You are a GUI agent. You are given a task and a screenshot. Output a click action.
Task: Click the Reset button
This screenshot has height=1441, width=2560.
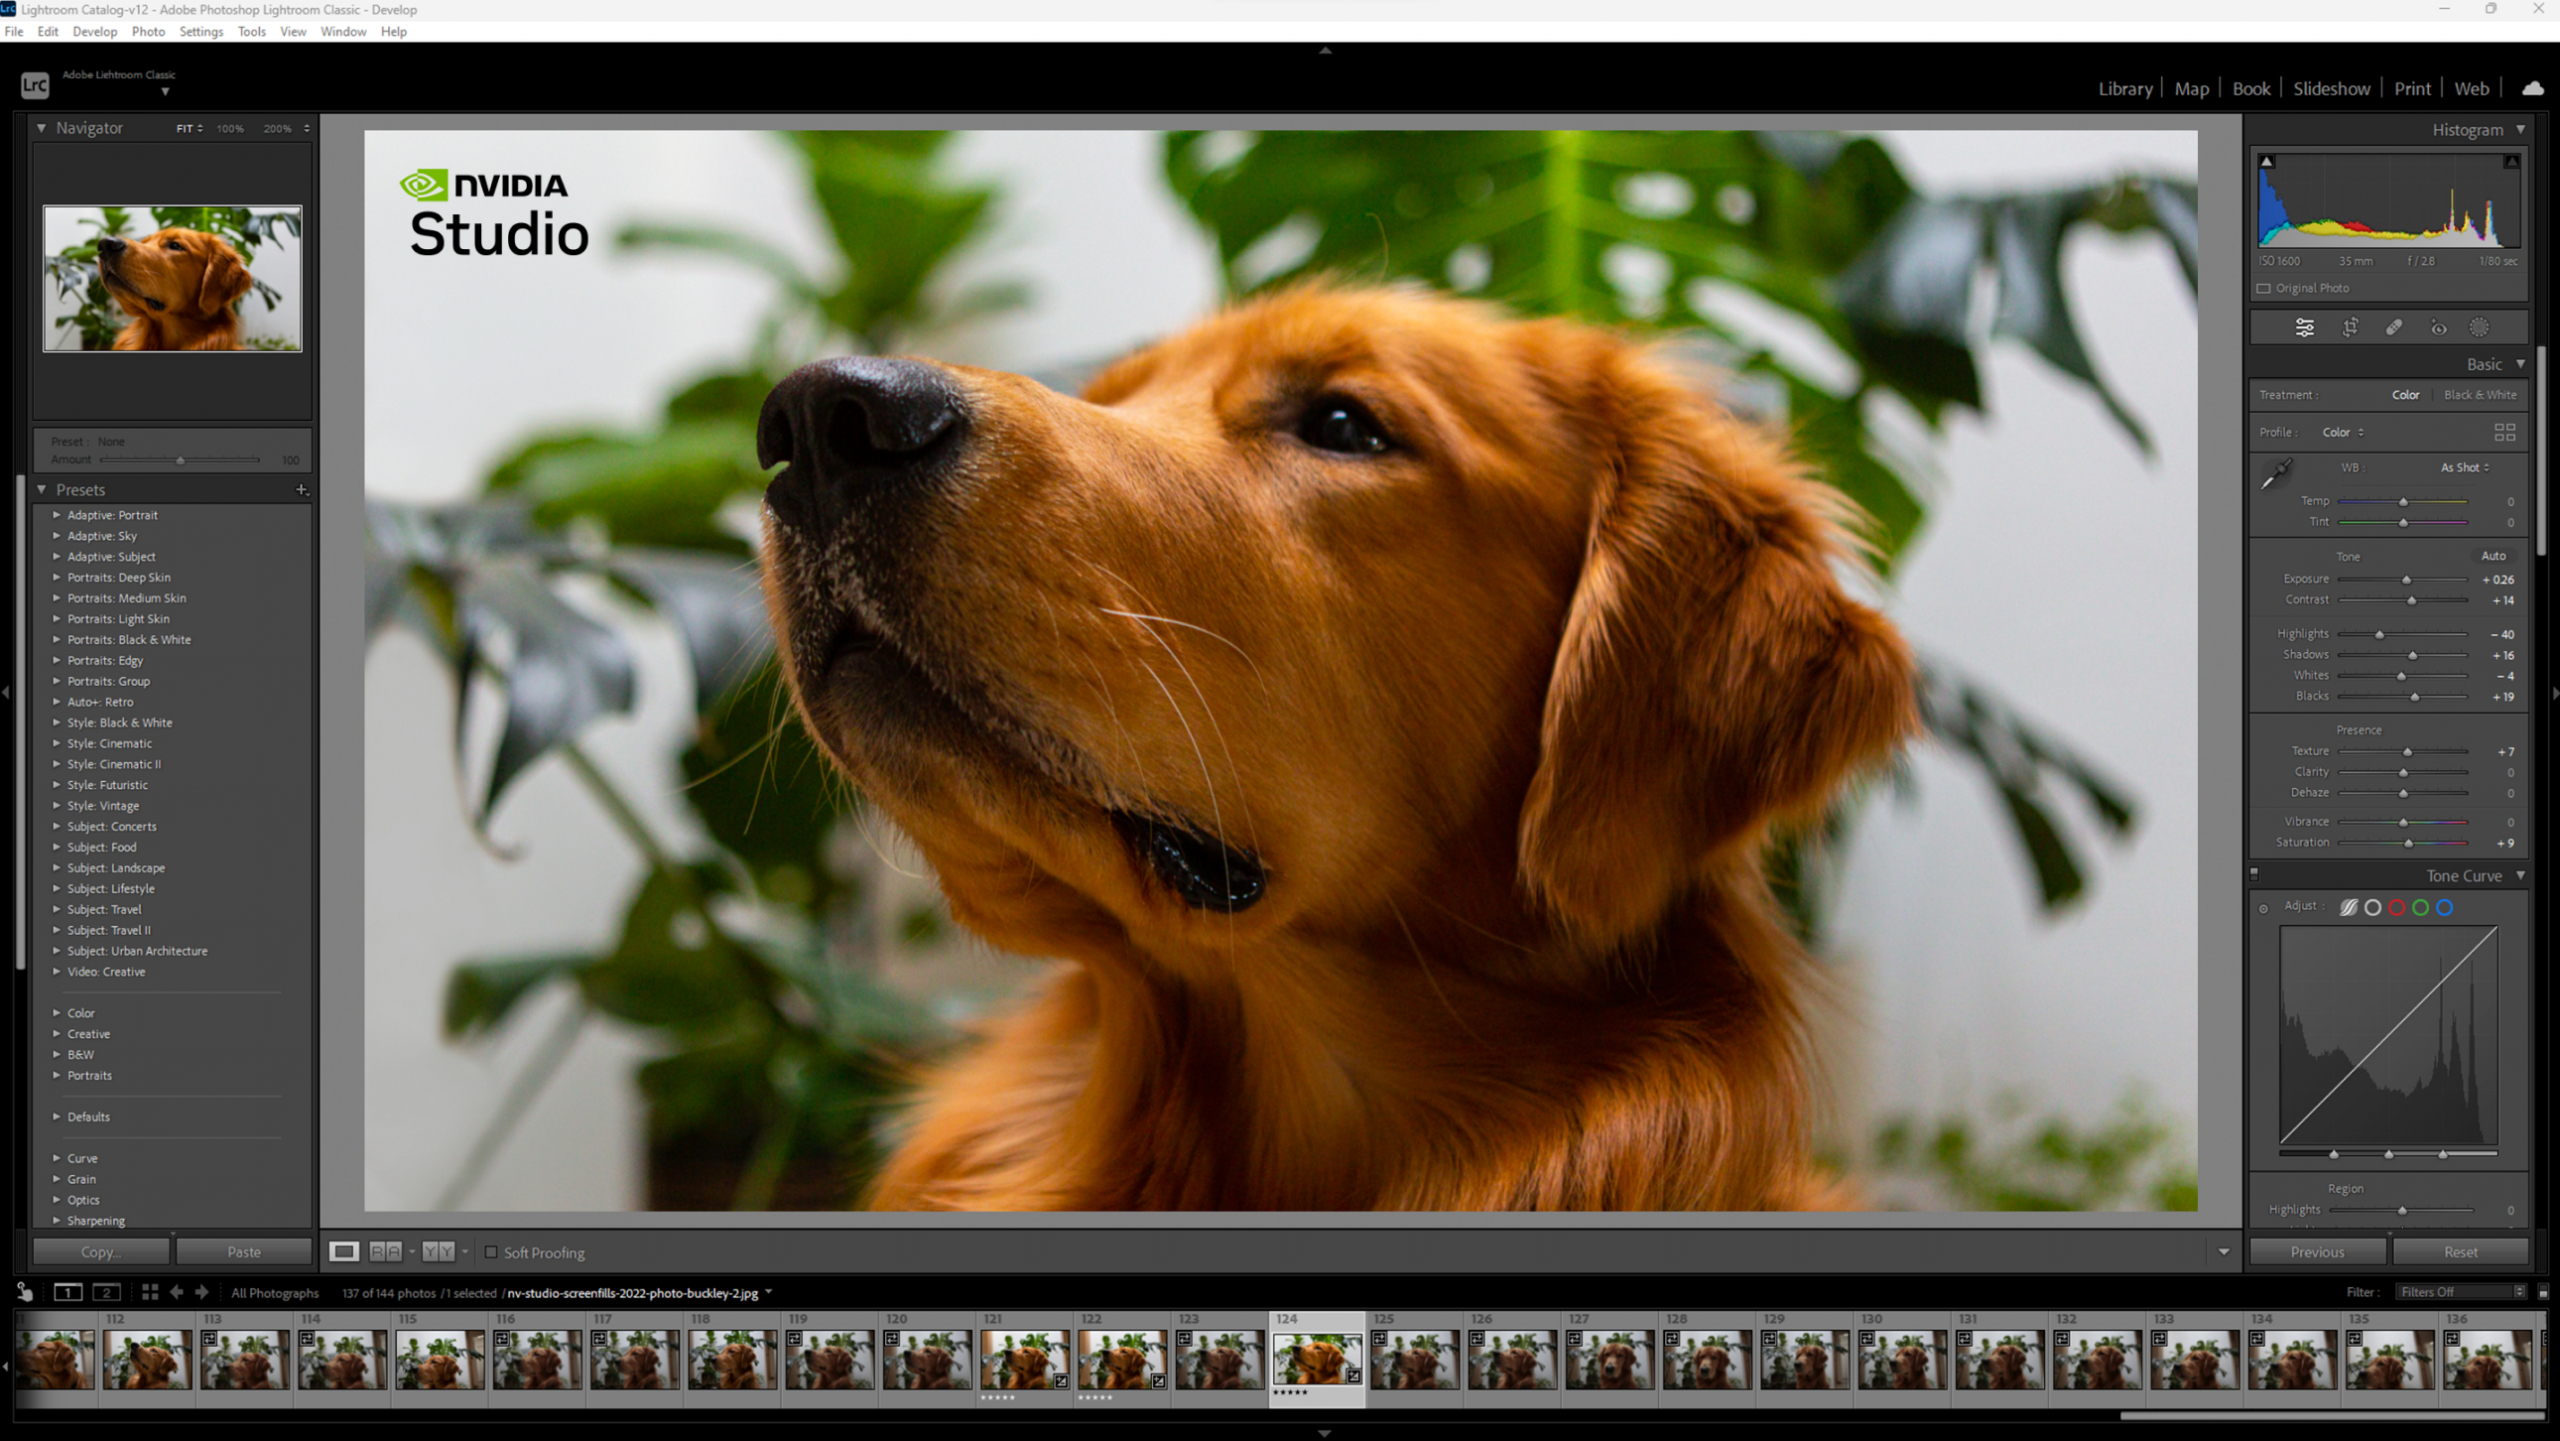2460,1252
